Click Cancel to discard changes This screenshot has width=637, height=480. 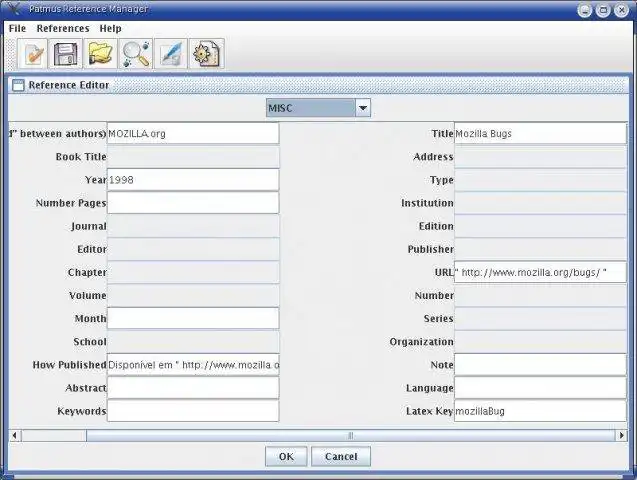341,456
